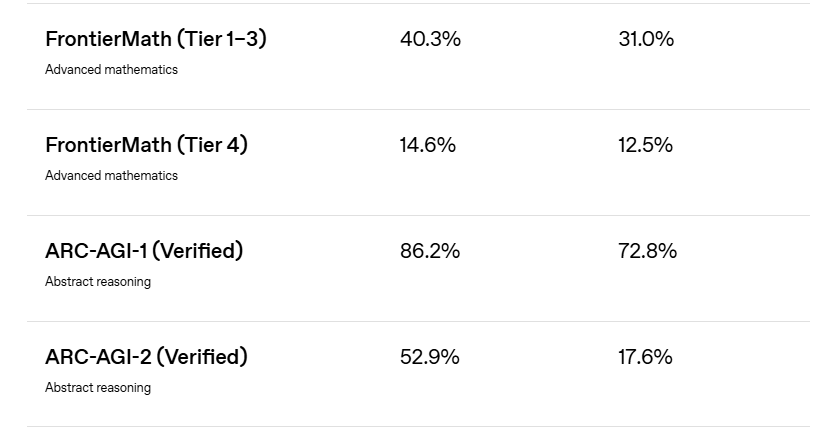Select the FrontierMath (Tier 4) heading
830x437 pixels.
pyautogui.click(x=146, y=145)
